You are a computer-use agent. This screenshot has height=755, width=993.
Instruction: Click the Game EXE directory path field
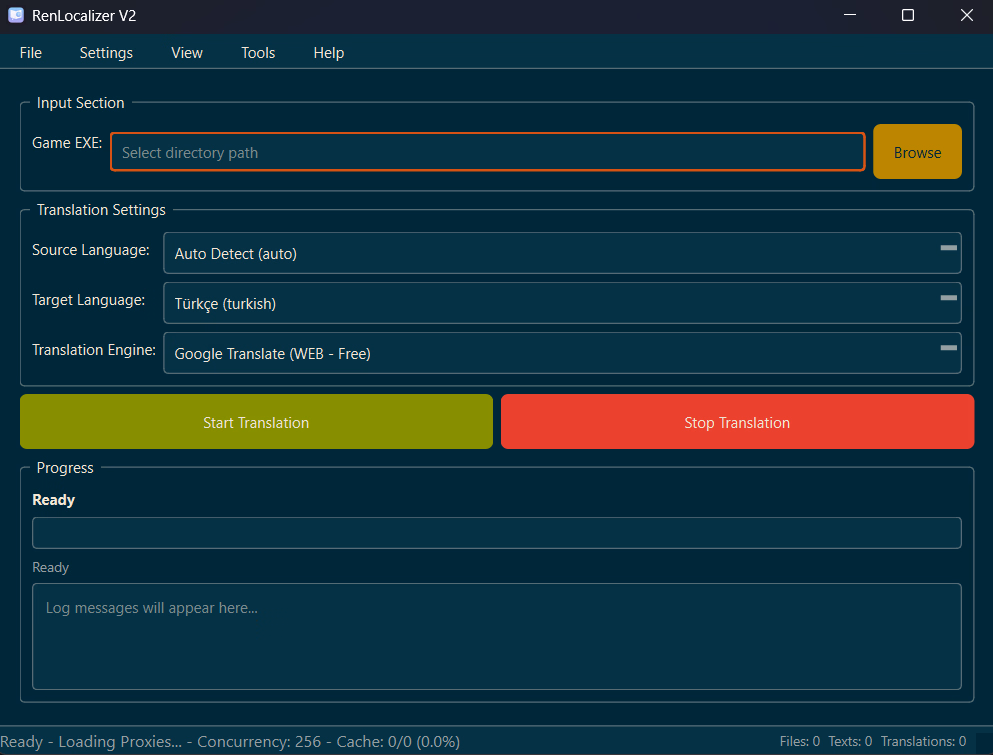pyautogui.click(x=487, y=152)
